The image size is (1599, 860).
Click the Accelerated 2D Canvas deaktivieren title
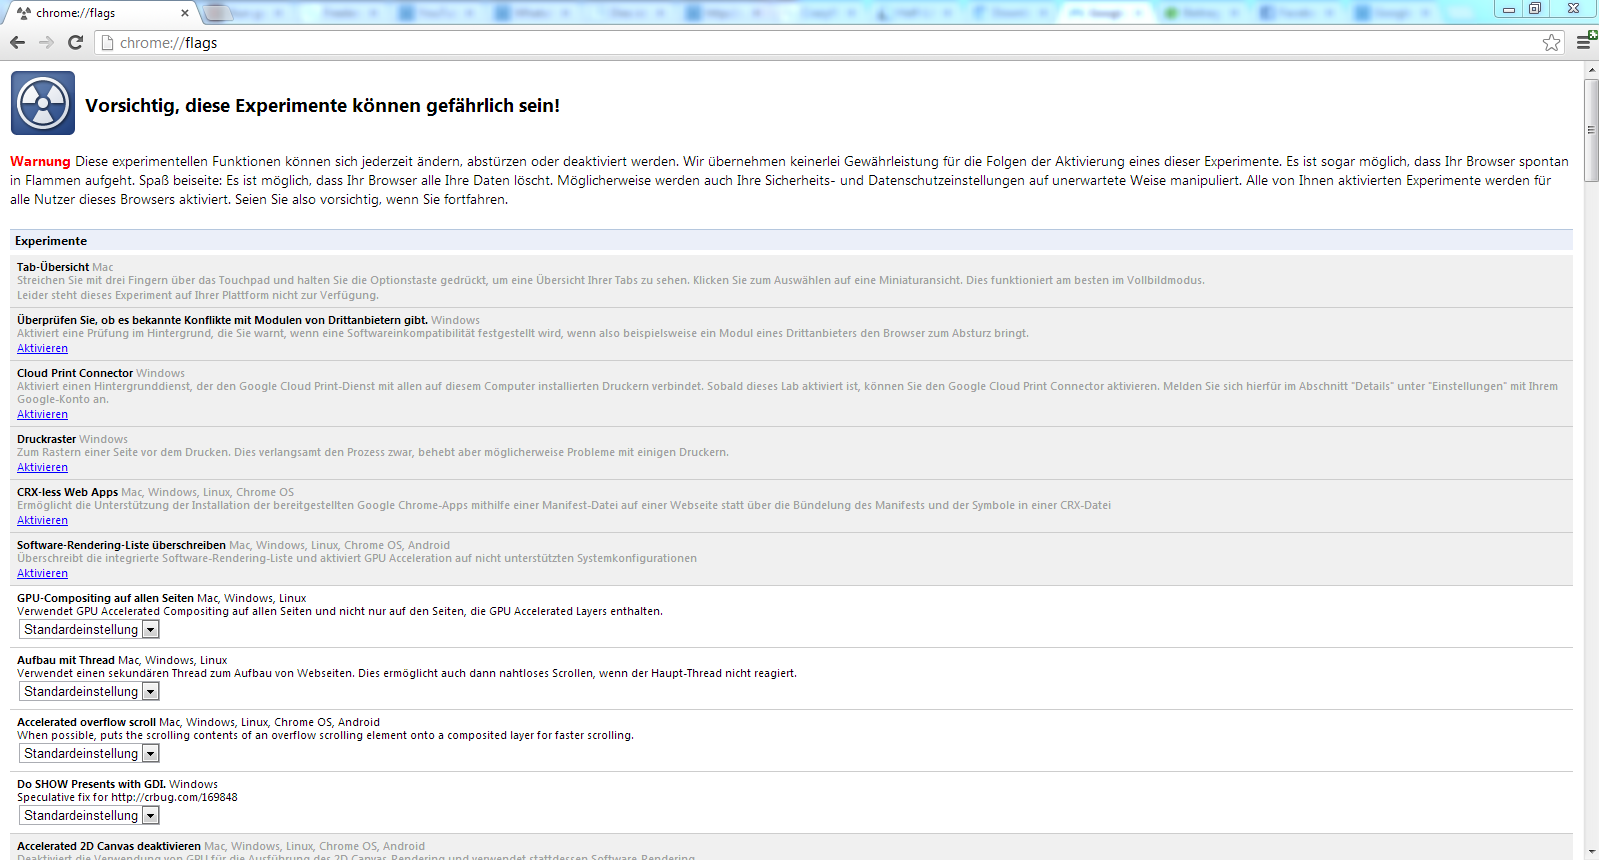tap(109, 846)
